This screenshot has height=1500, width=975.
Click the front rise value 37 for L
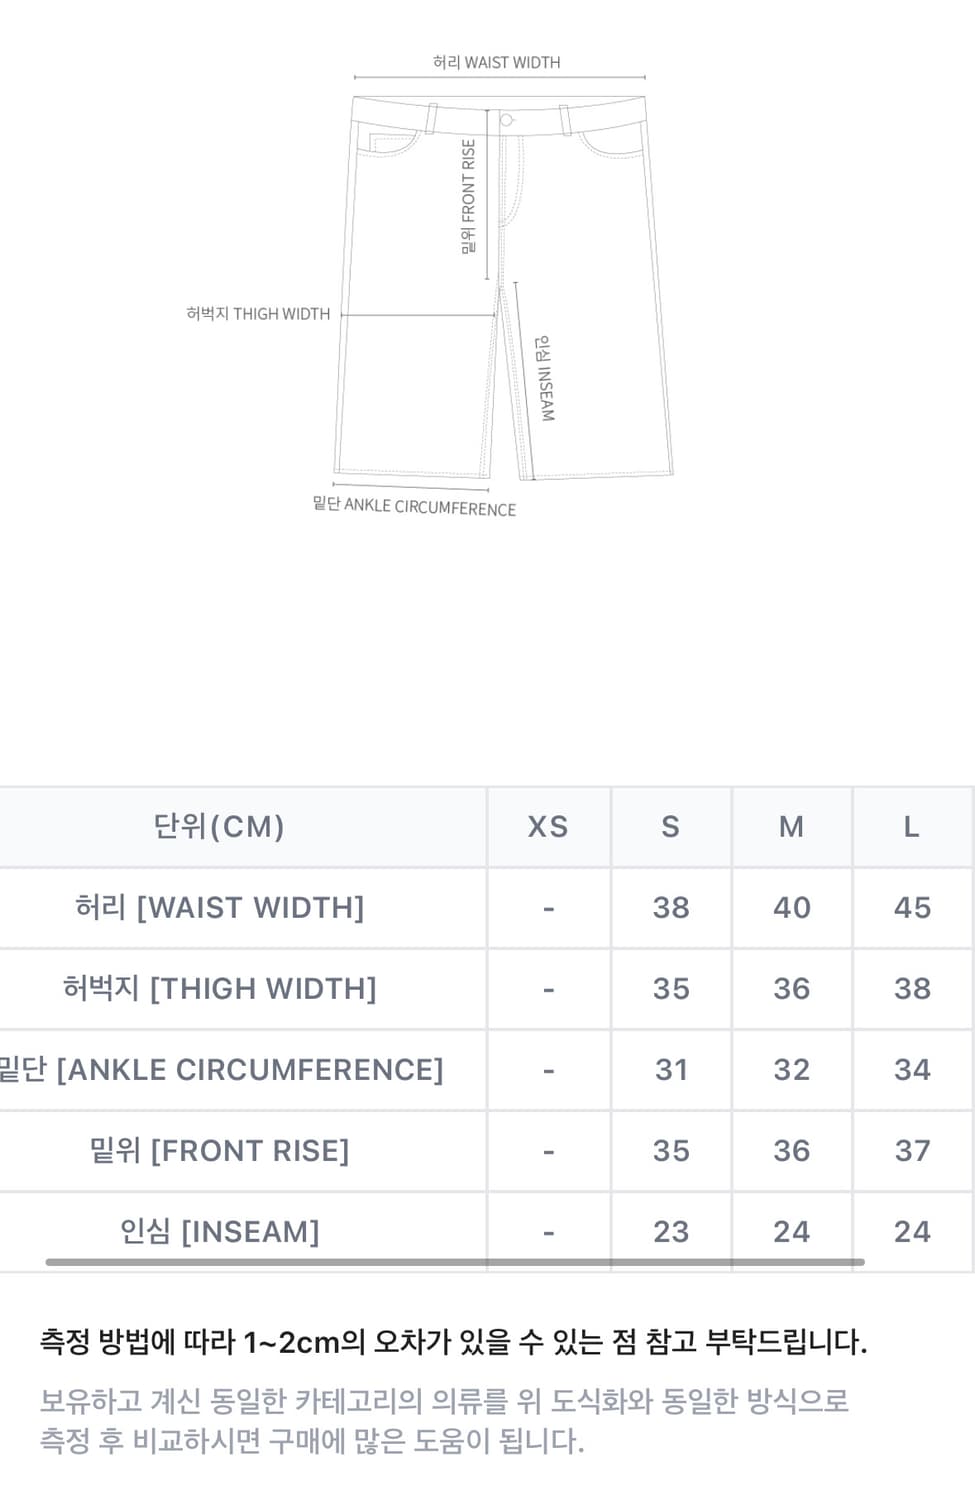pos(912,1151)
